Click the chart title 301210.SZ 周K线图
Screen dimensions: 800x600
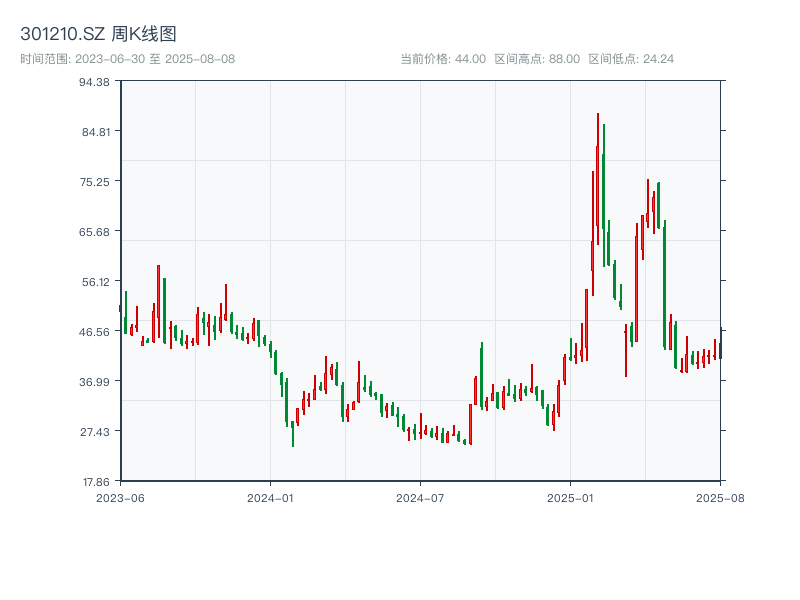[x=98, y=34]
